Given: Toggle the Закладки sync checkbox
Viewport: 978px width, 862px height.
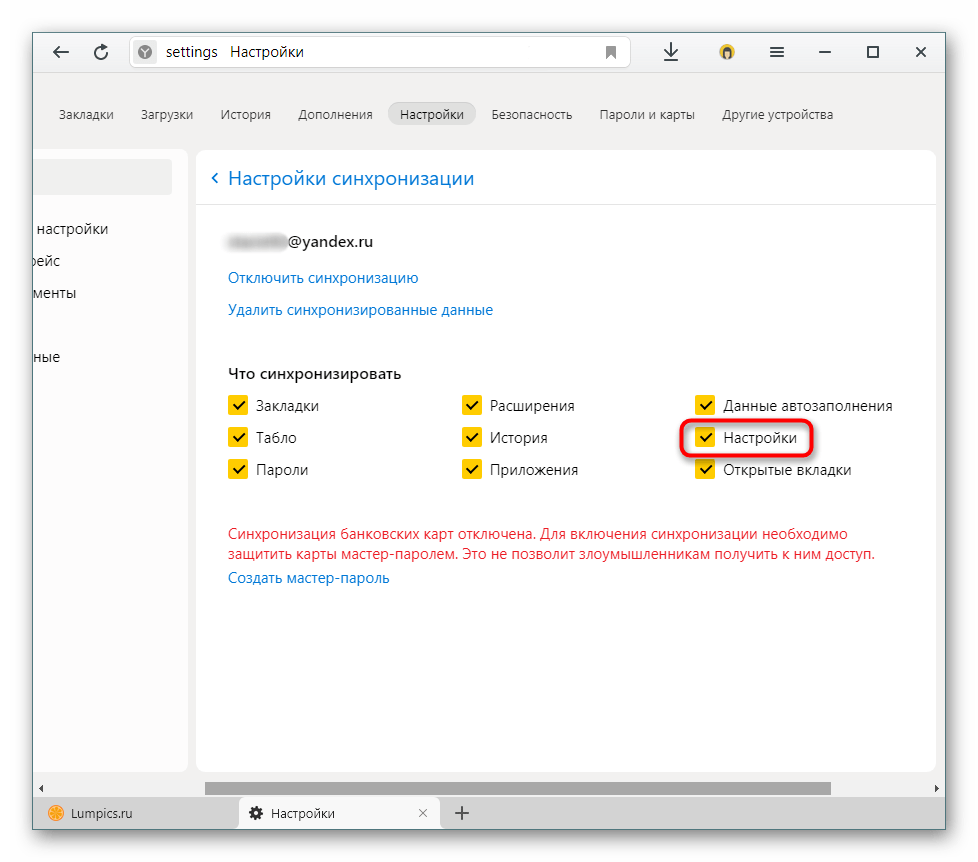Looking at the screenshot, I should click(238, 405).
